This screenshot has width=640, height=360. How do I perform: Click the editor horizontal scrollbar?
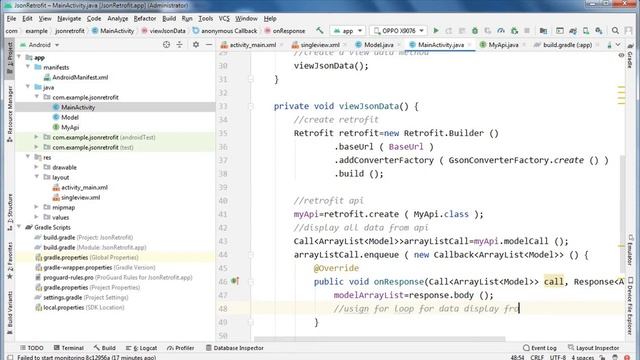coord(380,339)
